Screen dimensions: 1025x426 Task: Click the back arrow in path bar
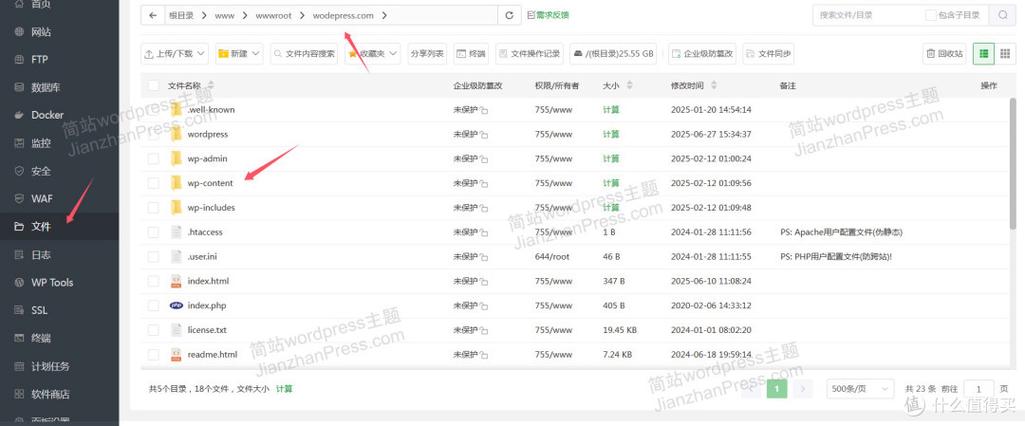(152, 15)
